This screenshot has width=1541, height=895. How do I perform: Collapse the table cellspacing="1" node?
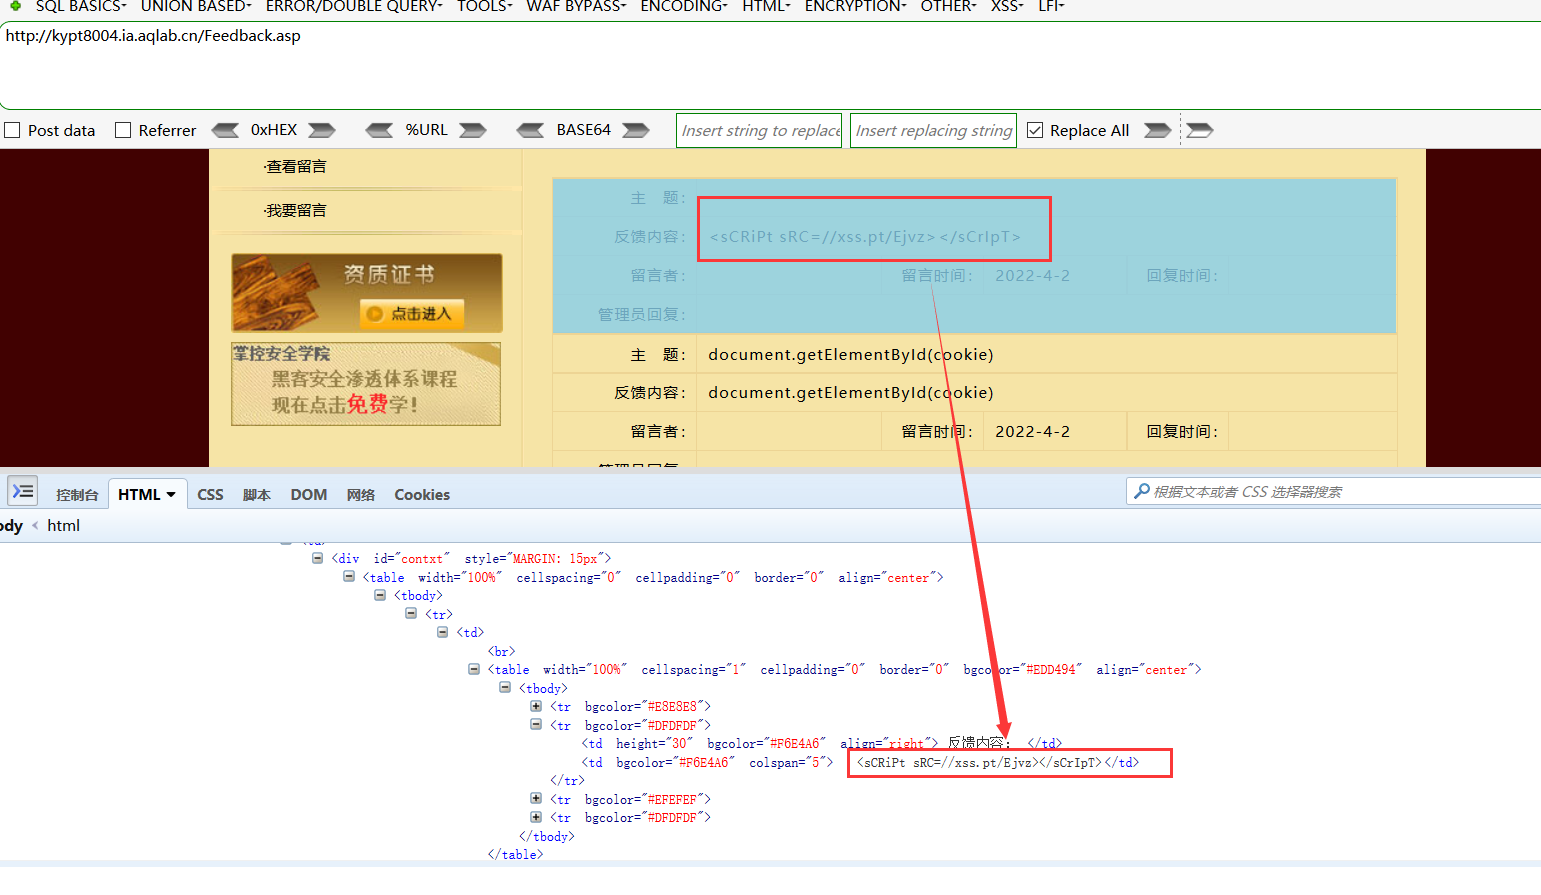pos(473,669)
